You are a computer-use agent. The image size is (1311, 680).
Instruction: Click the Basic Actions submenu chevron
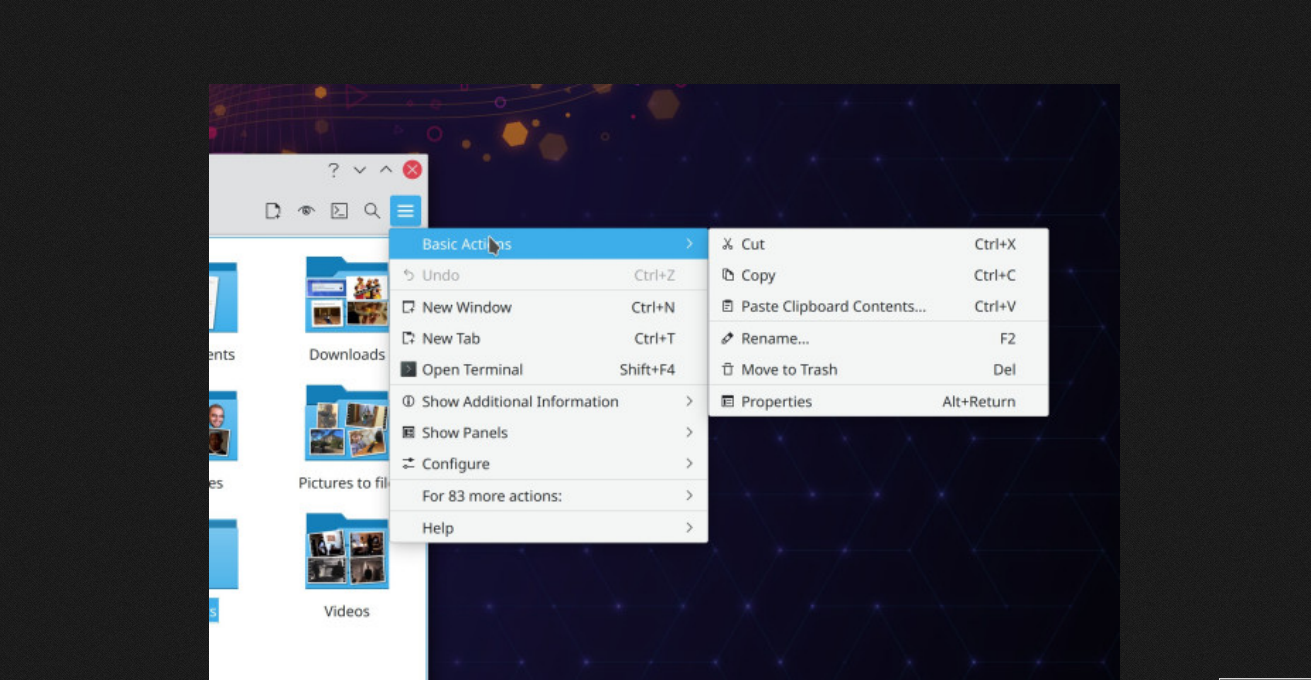(x=689, y=244)
